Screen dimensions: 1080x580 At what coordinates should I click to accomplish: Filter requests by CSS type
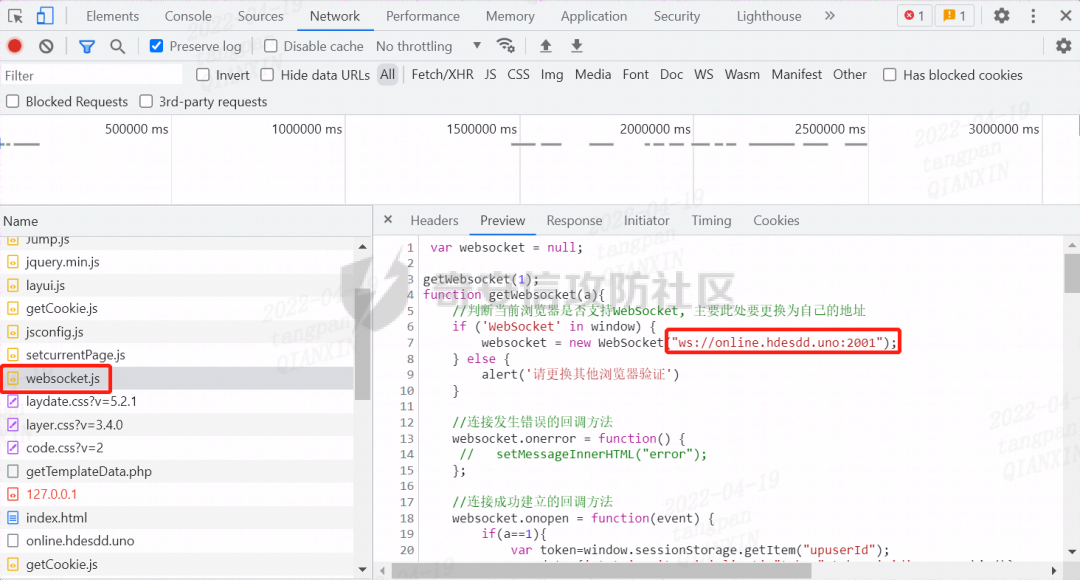pos(518,74)
